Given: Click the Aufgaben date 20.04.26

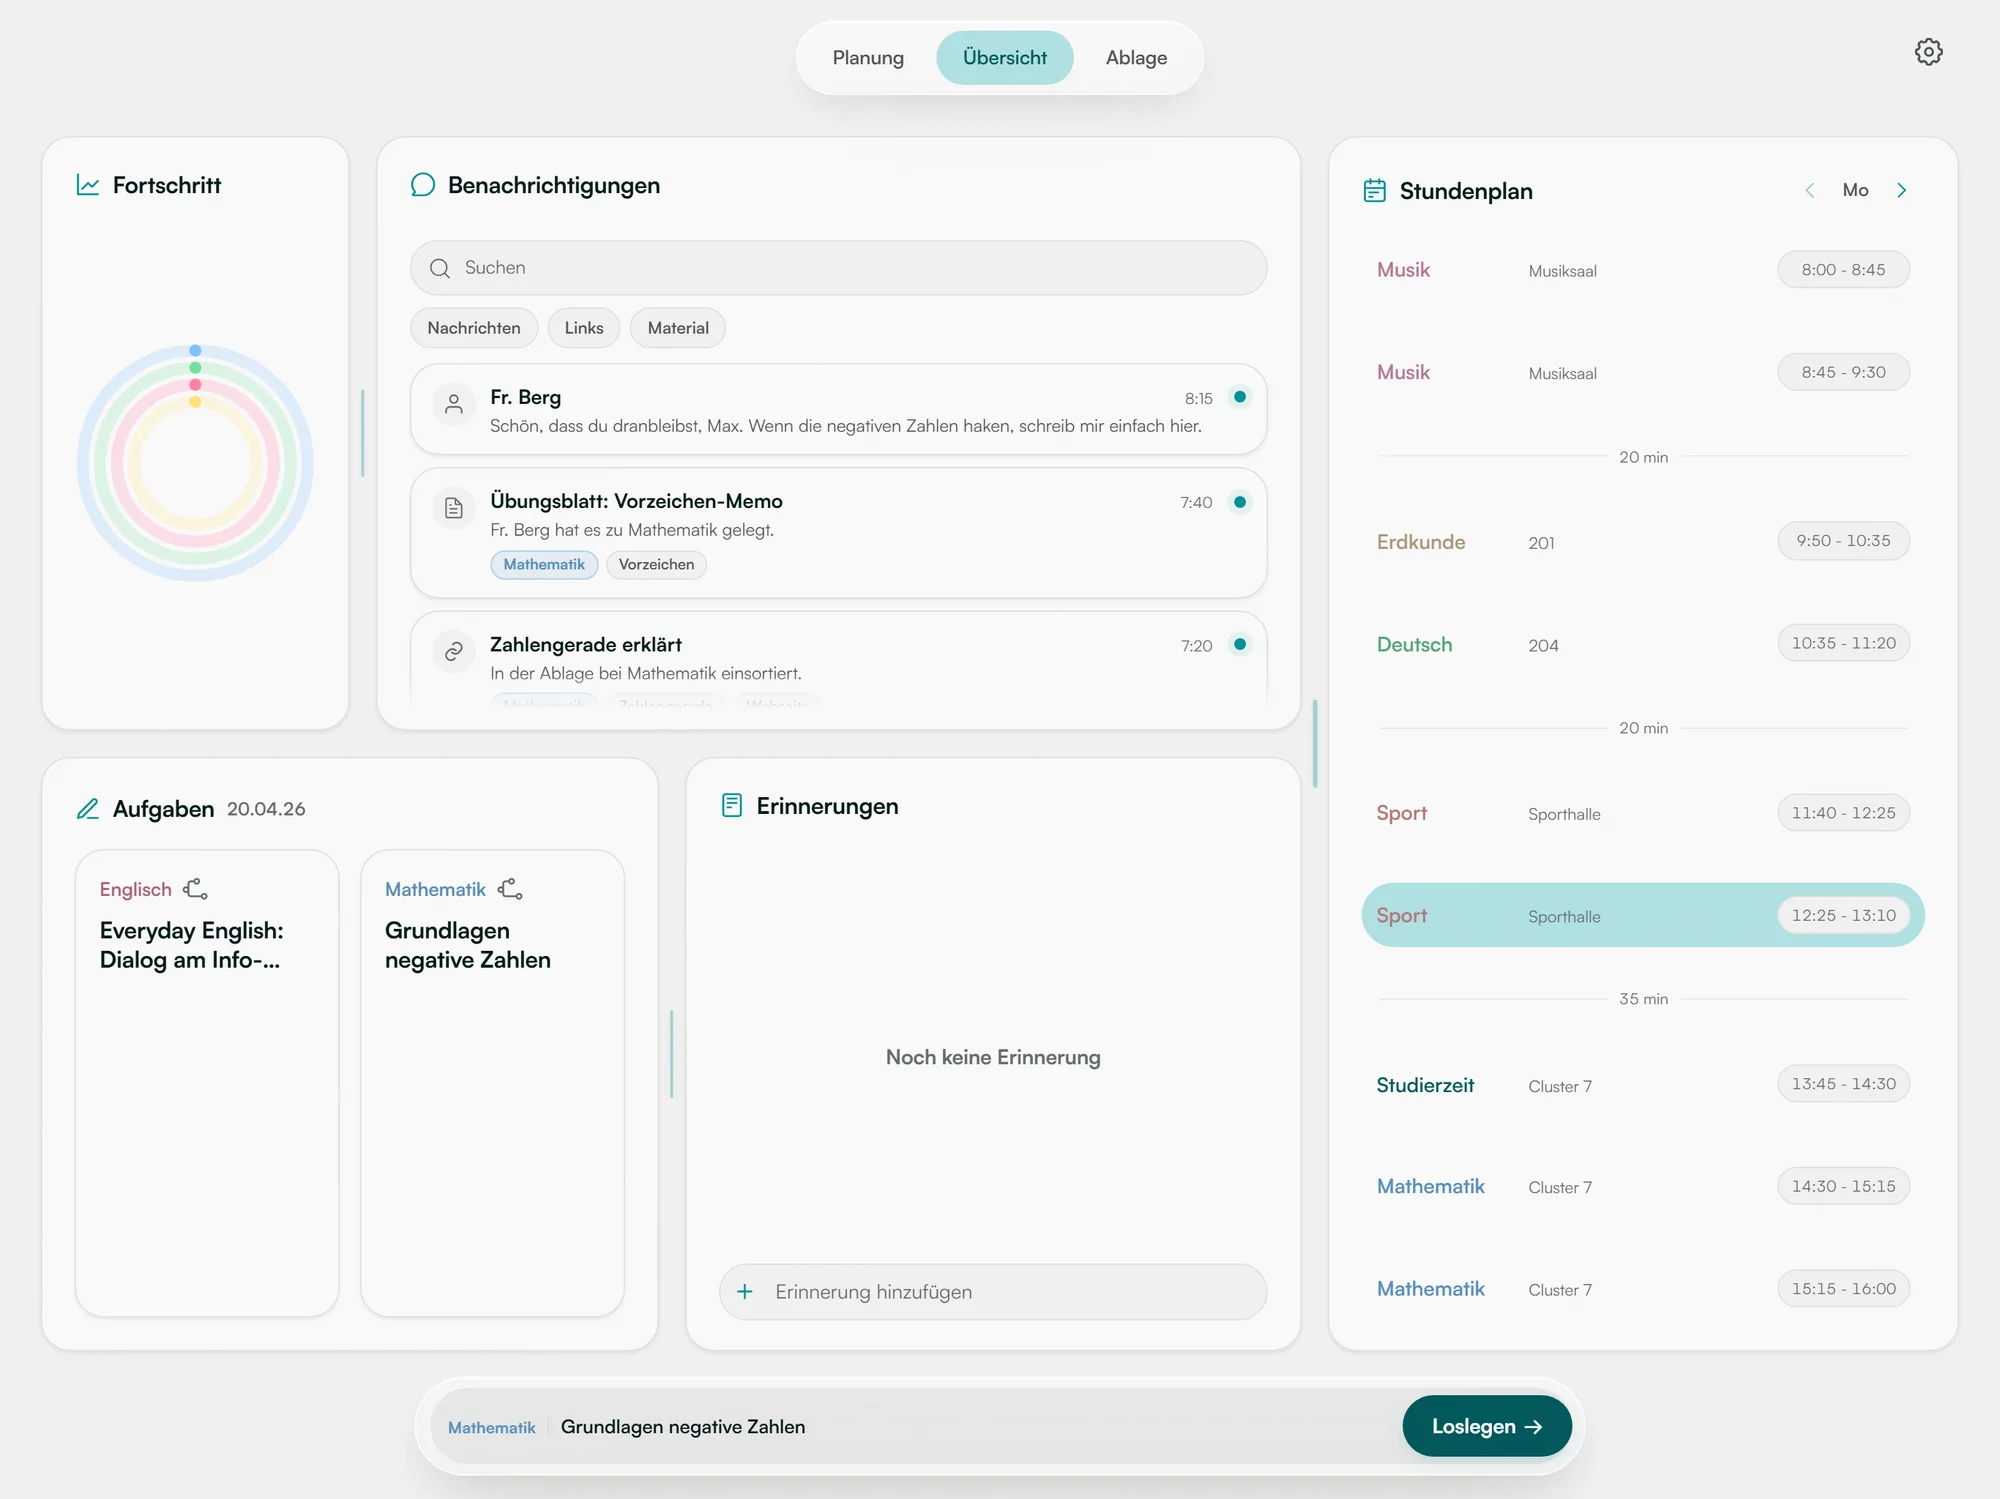Looking at the screenshot, I should [x=266, y=809].
